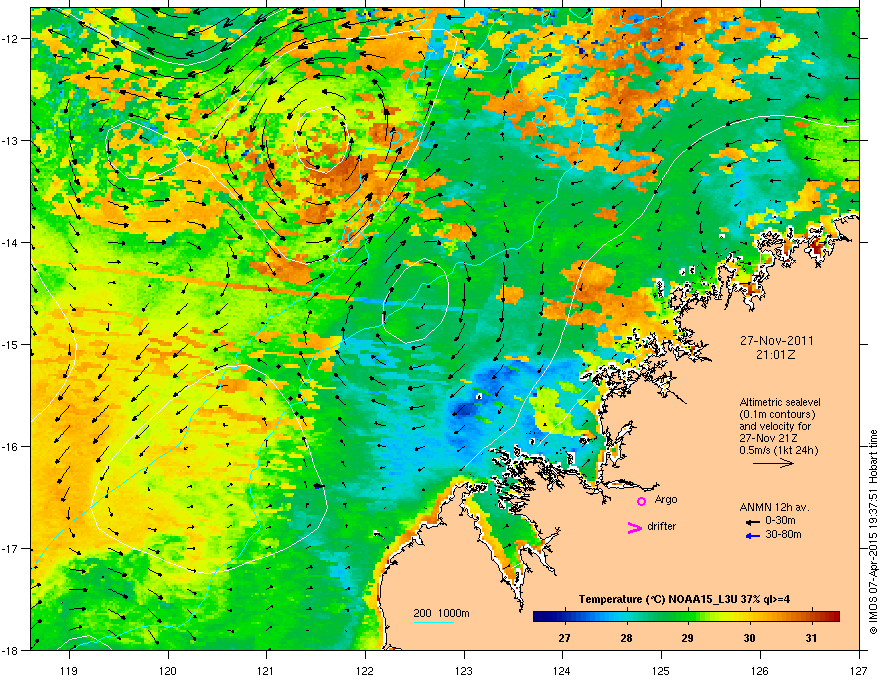This screenshot has height=680, width=880.
Task: Click the latitude axis label -12
Action: click(x=12, y=39)
